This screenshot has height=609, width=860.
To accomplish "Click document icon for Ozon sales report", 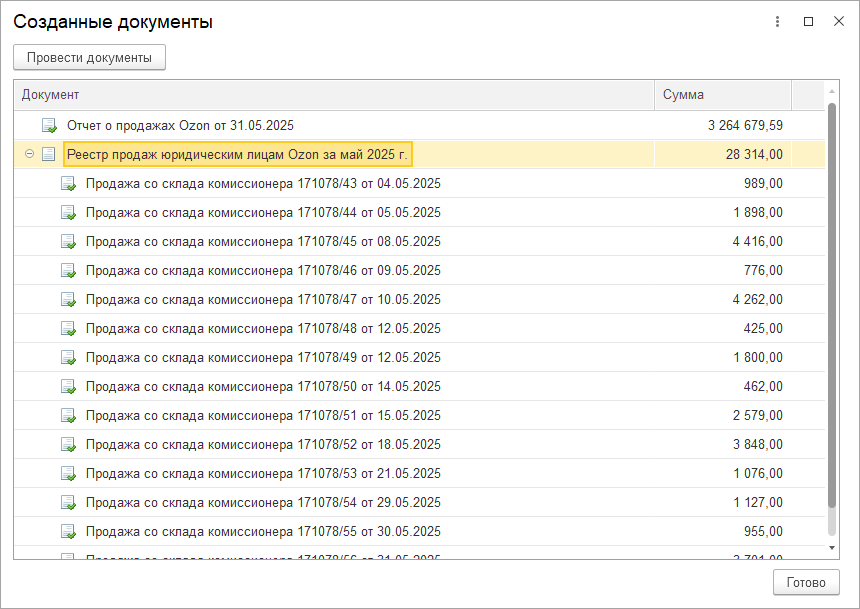I will click(x=49, y=126).
